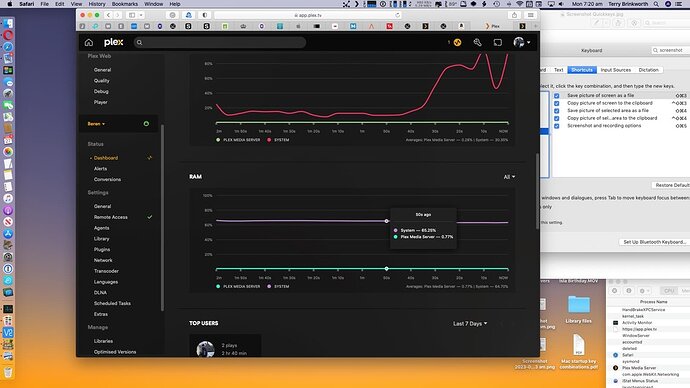Toggle the System legend in the CPU chart
The width and height of the screenshot is (690, 388).
pos(278,140)
